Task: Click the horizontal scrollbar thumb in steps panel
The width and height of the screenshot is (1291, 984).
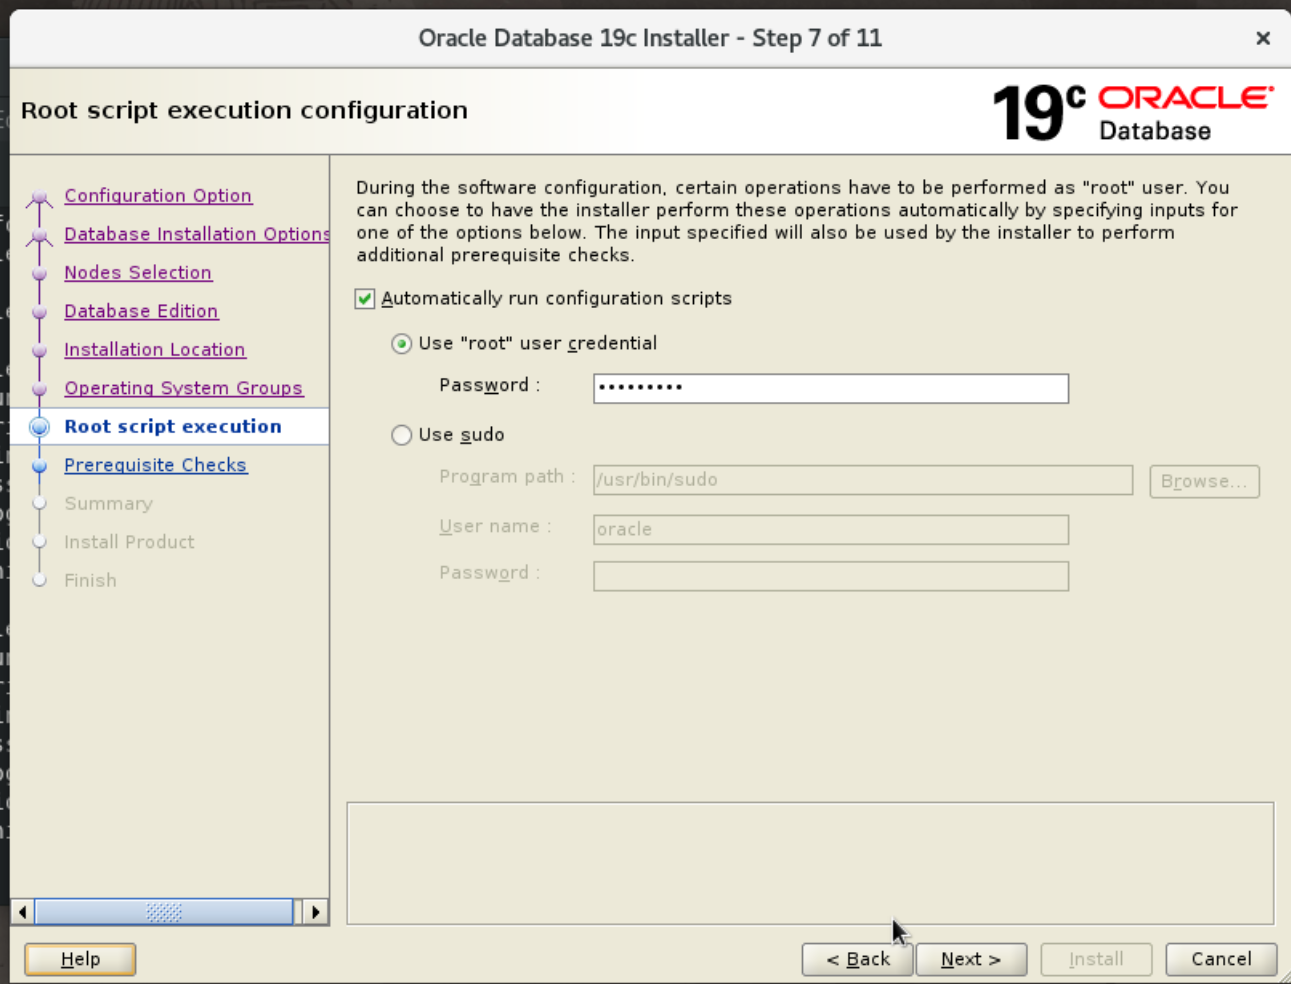Action: (164, 912)
